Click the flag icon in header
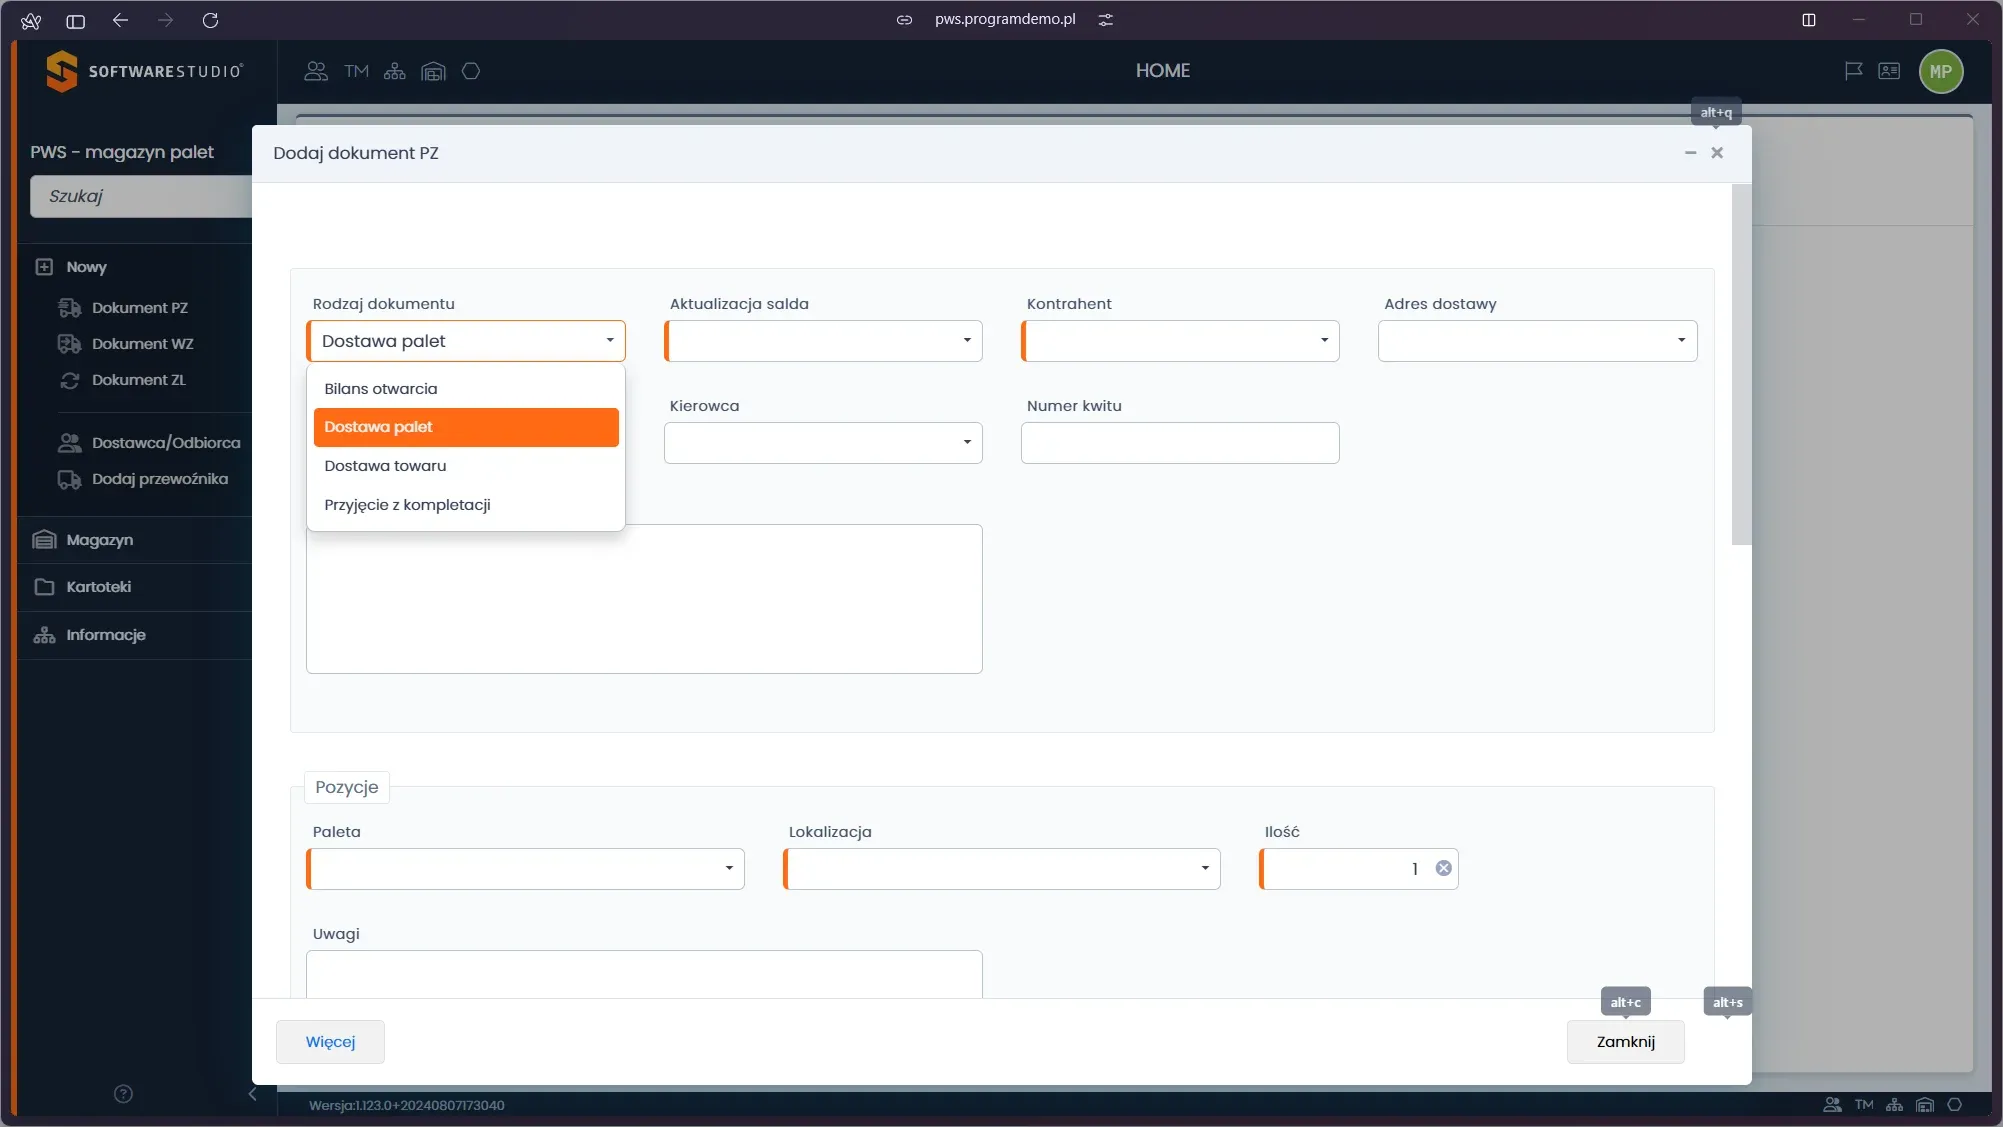The height and width of the screenshot is (1127, 2003). (1853, 71)
